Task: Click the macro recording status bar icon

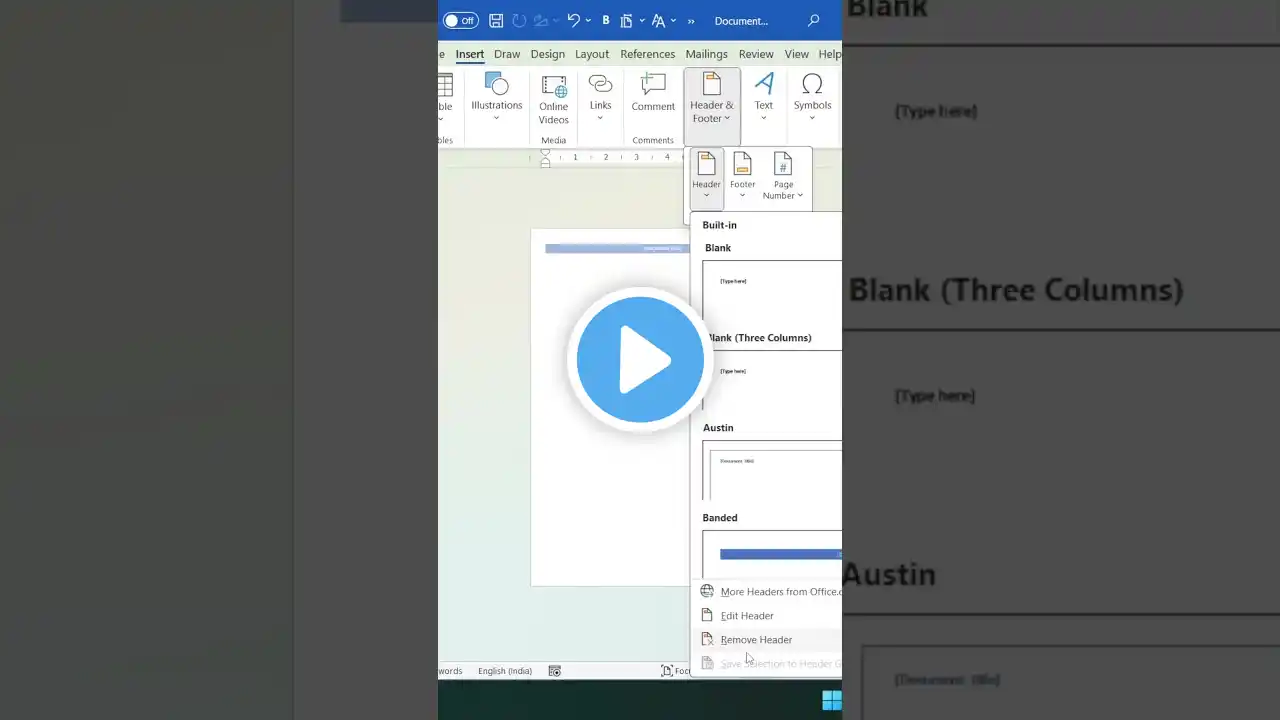Action: [555, 671]
